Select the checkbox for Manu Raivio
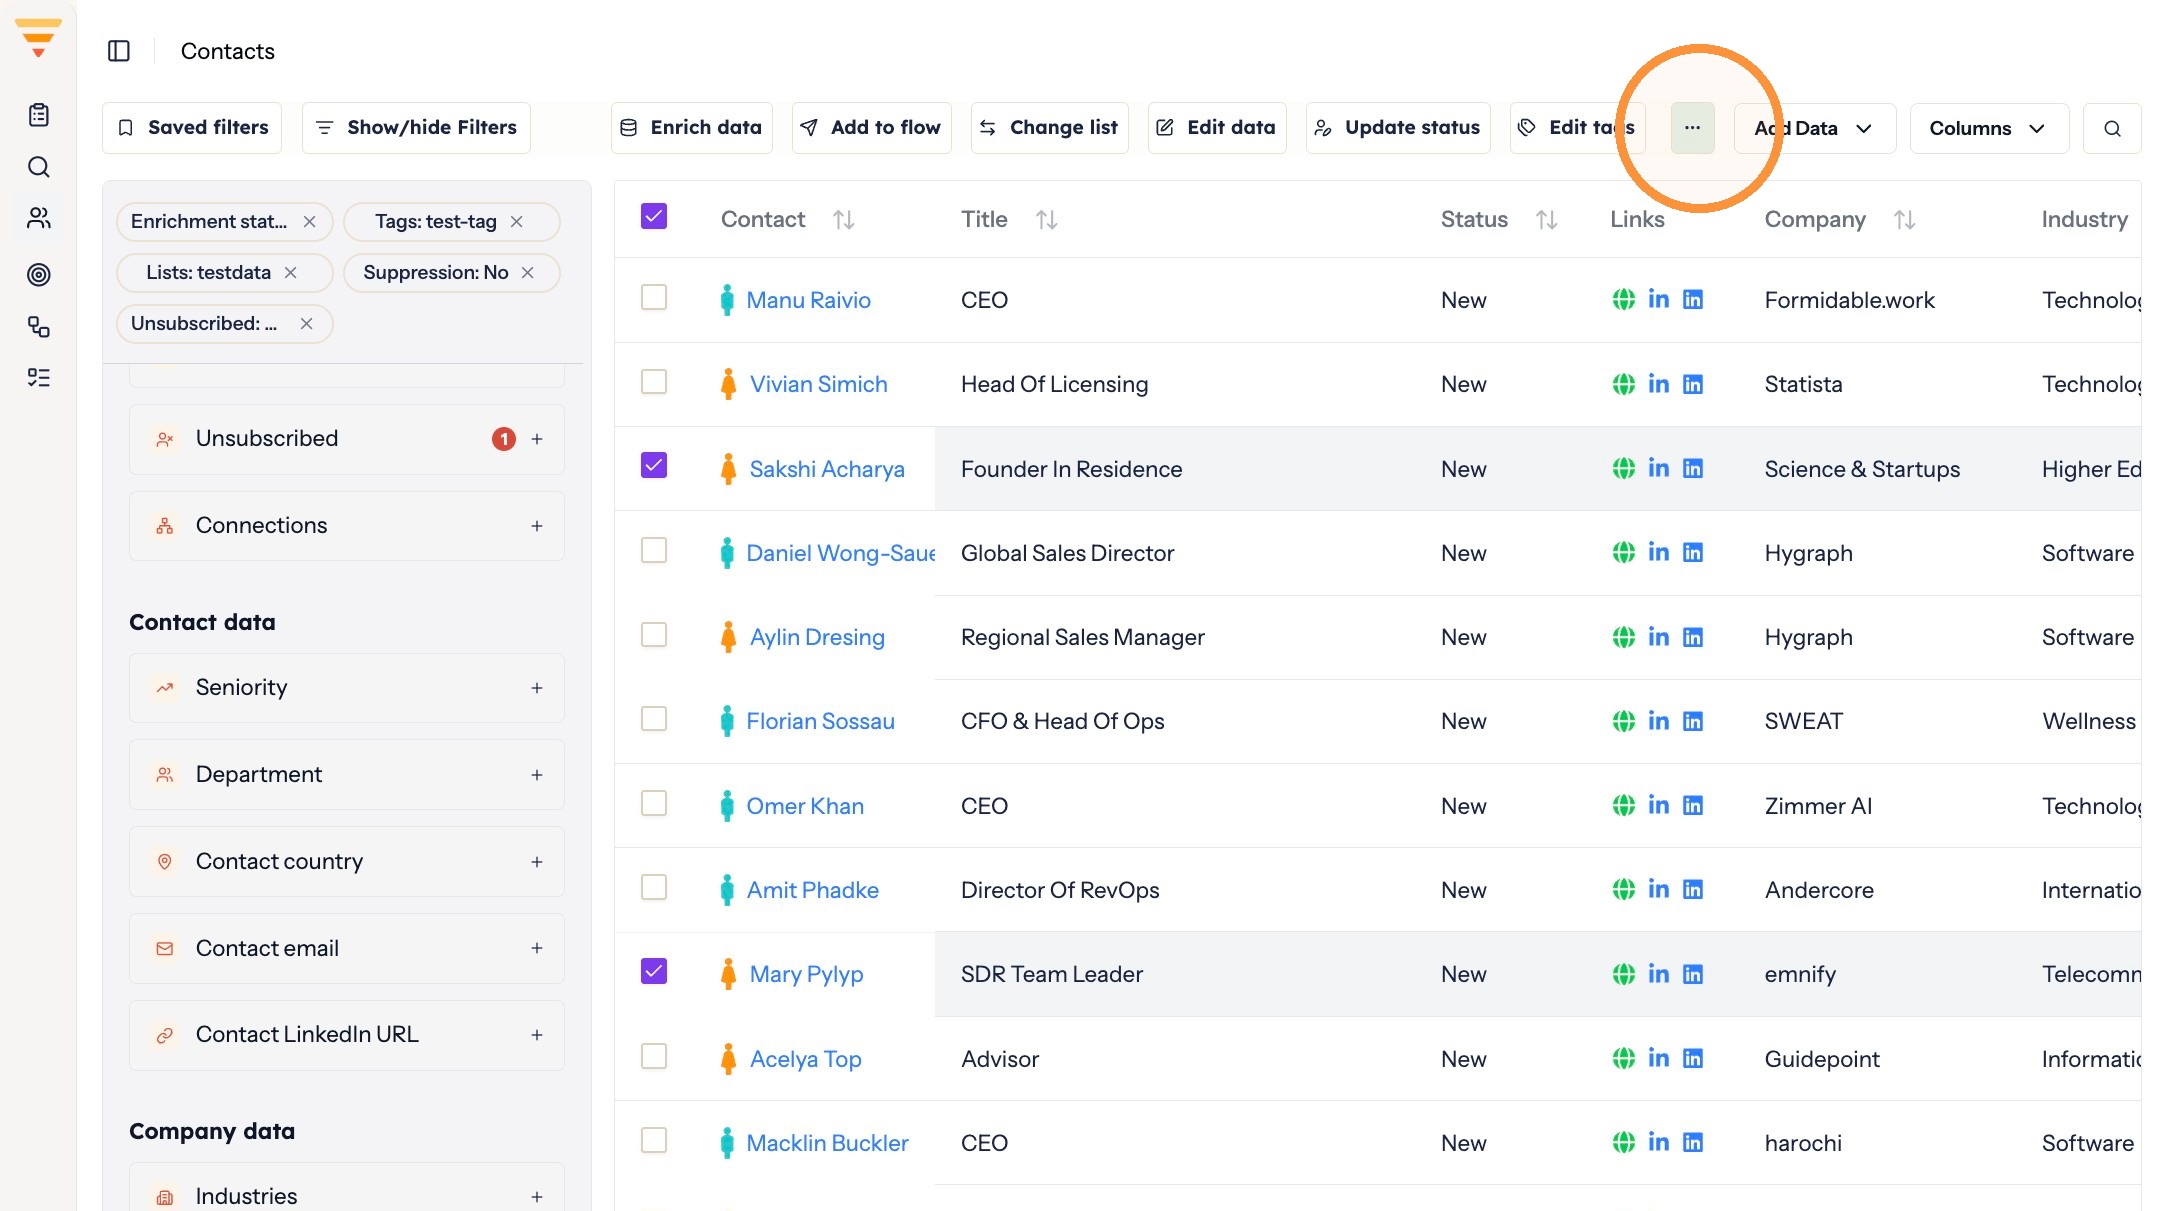 [654, 297]
